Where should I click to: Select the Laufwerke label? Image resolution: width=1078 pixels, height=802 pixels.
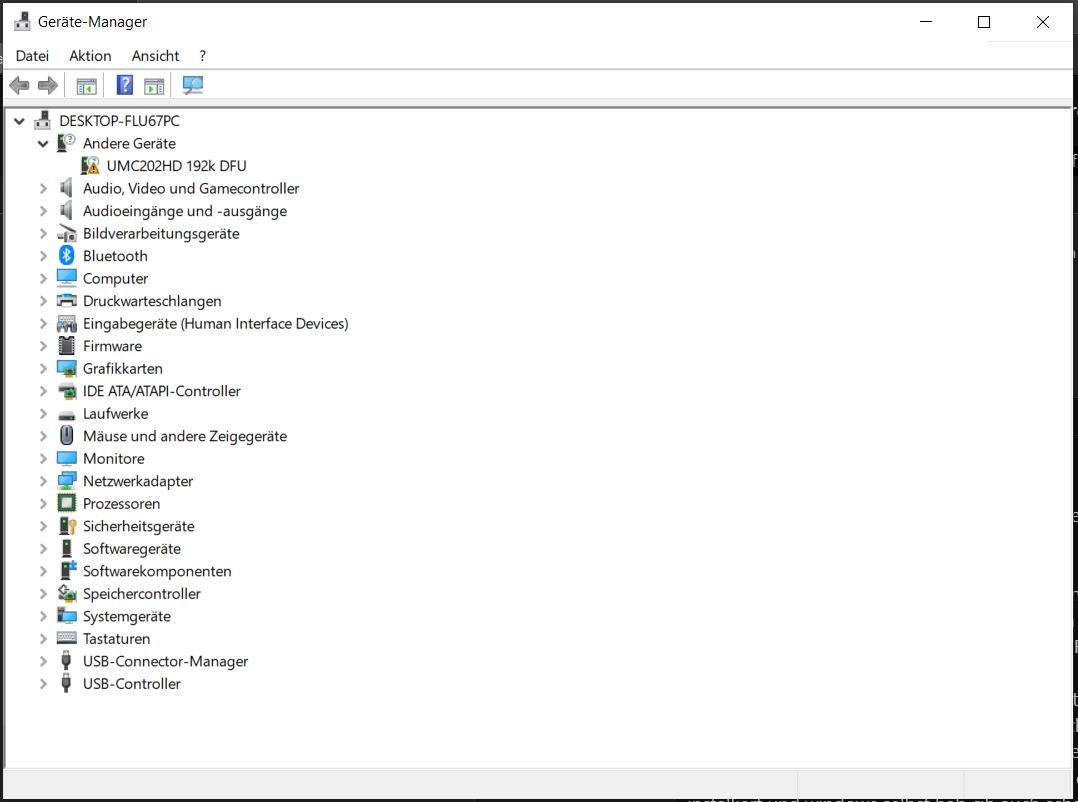116,414
